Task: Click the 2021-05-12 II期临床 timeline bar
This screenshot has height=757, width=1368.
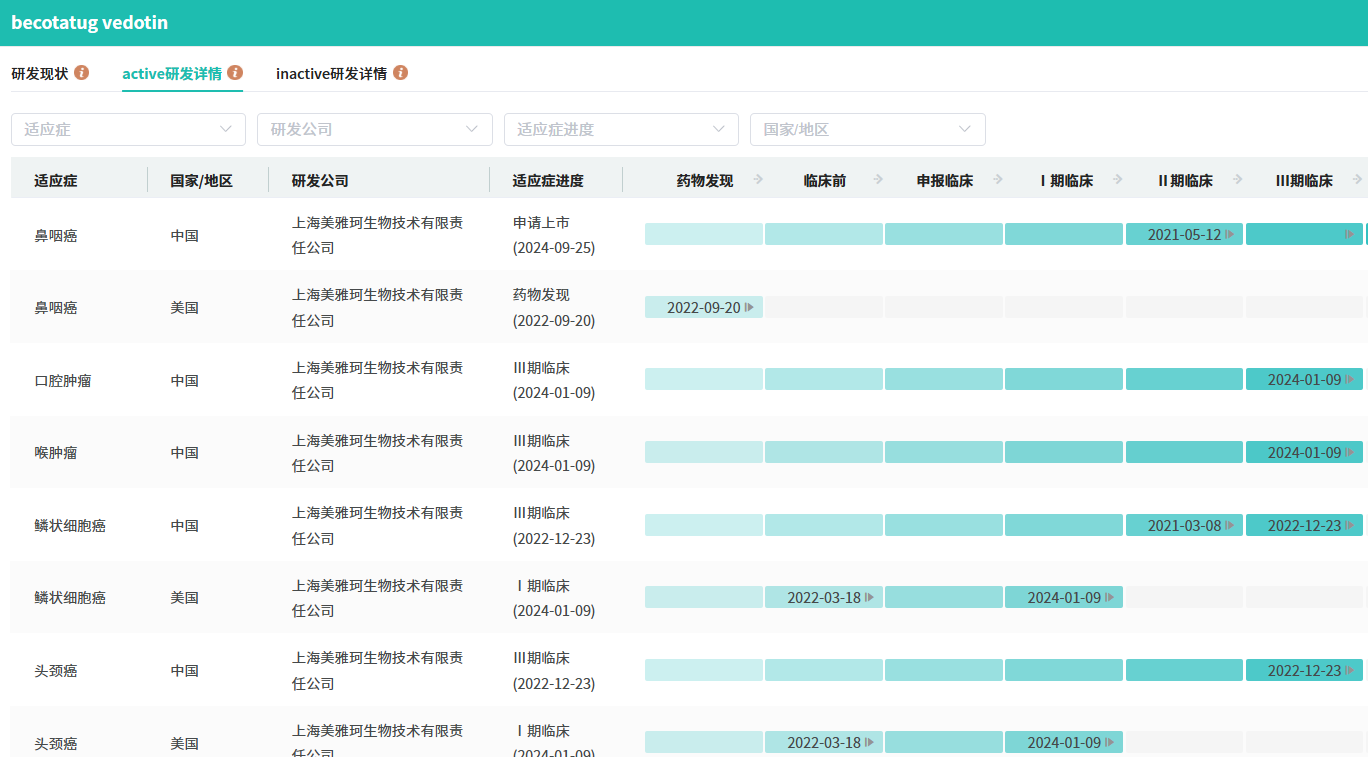Action: pos(1184,234)
